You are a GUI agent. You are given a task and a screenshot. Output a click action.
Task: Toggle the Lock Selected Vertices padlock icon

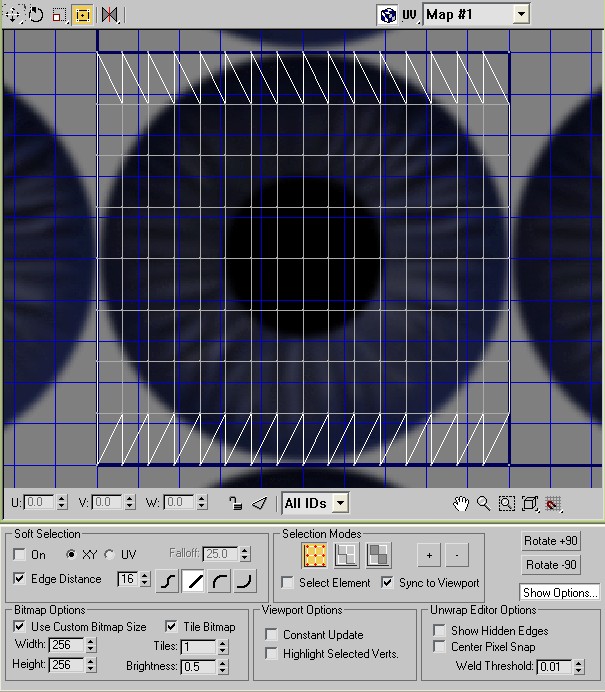tap(235, 503)
